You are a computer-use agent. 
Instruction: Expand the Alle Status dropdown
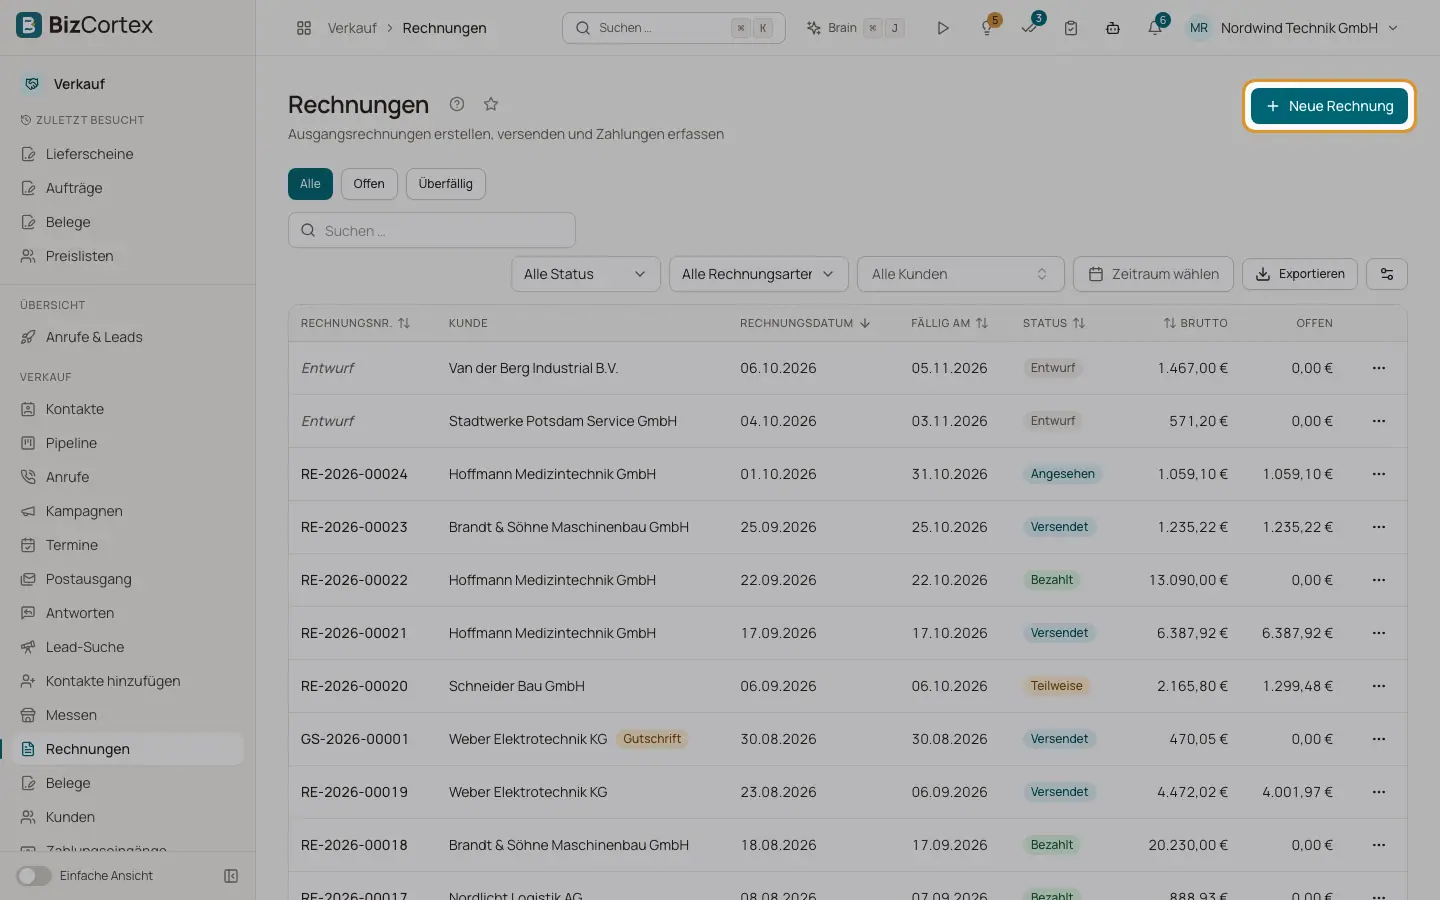[585, 274]
